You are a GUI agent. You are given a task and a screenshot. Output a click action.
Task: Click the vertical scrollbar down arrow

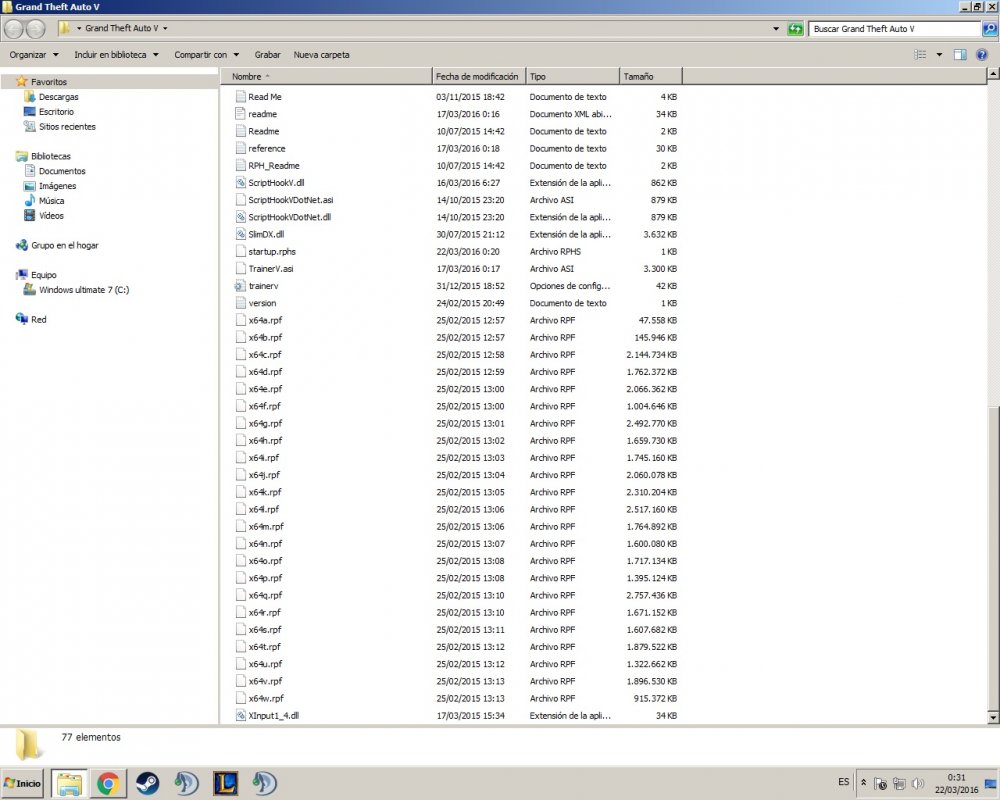pyautogui.click(x=993, y=718)
